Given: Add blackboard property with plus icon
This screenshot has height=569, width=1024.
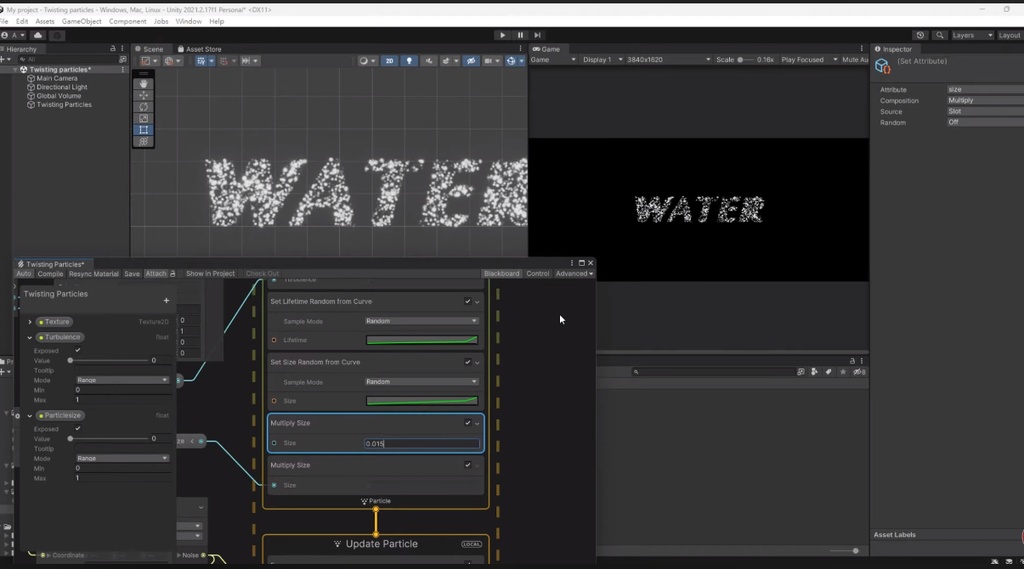Looking at the screenshot, I should pos(166,301).
